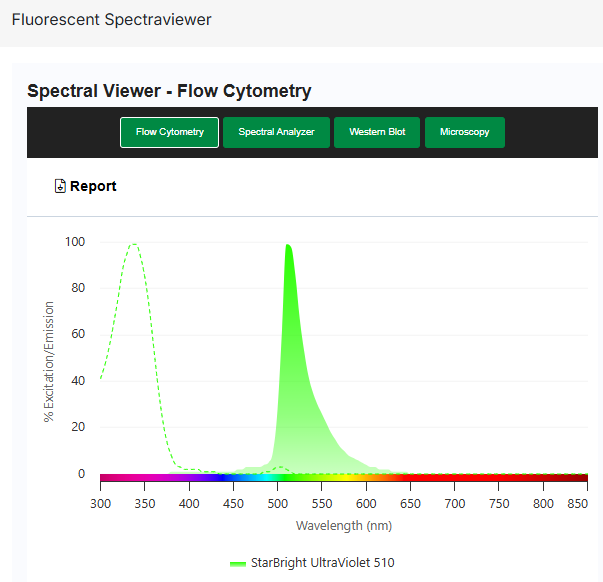Open the Western Blot tab

click(377, 132)
